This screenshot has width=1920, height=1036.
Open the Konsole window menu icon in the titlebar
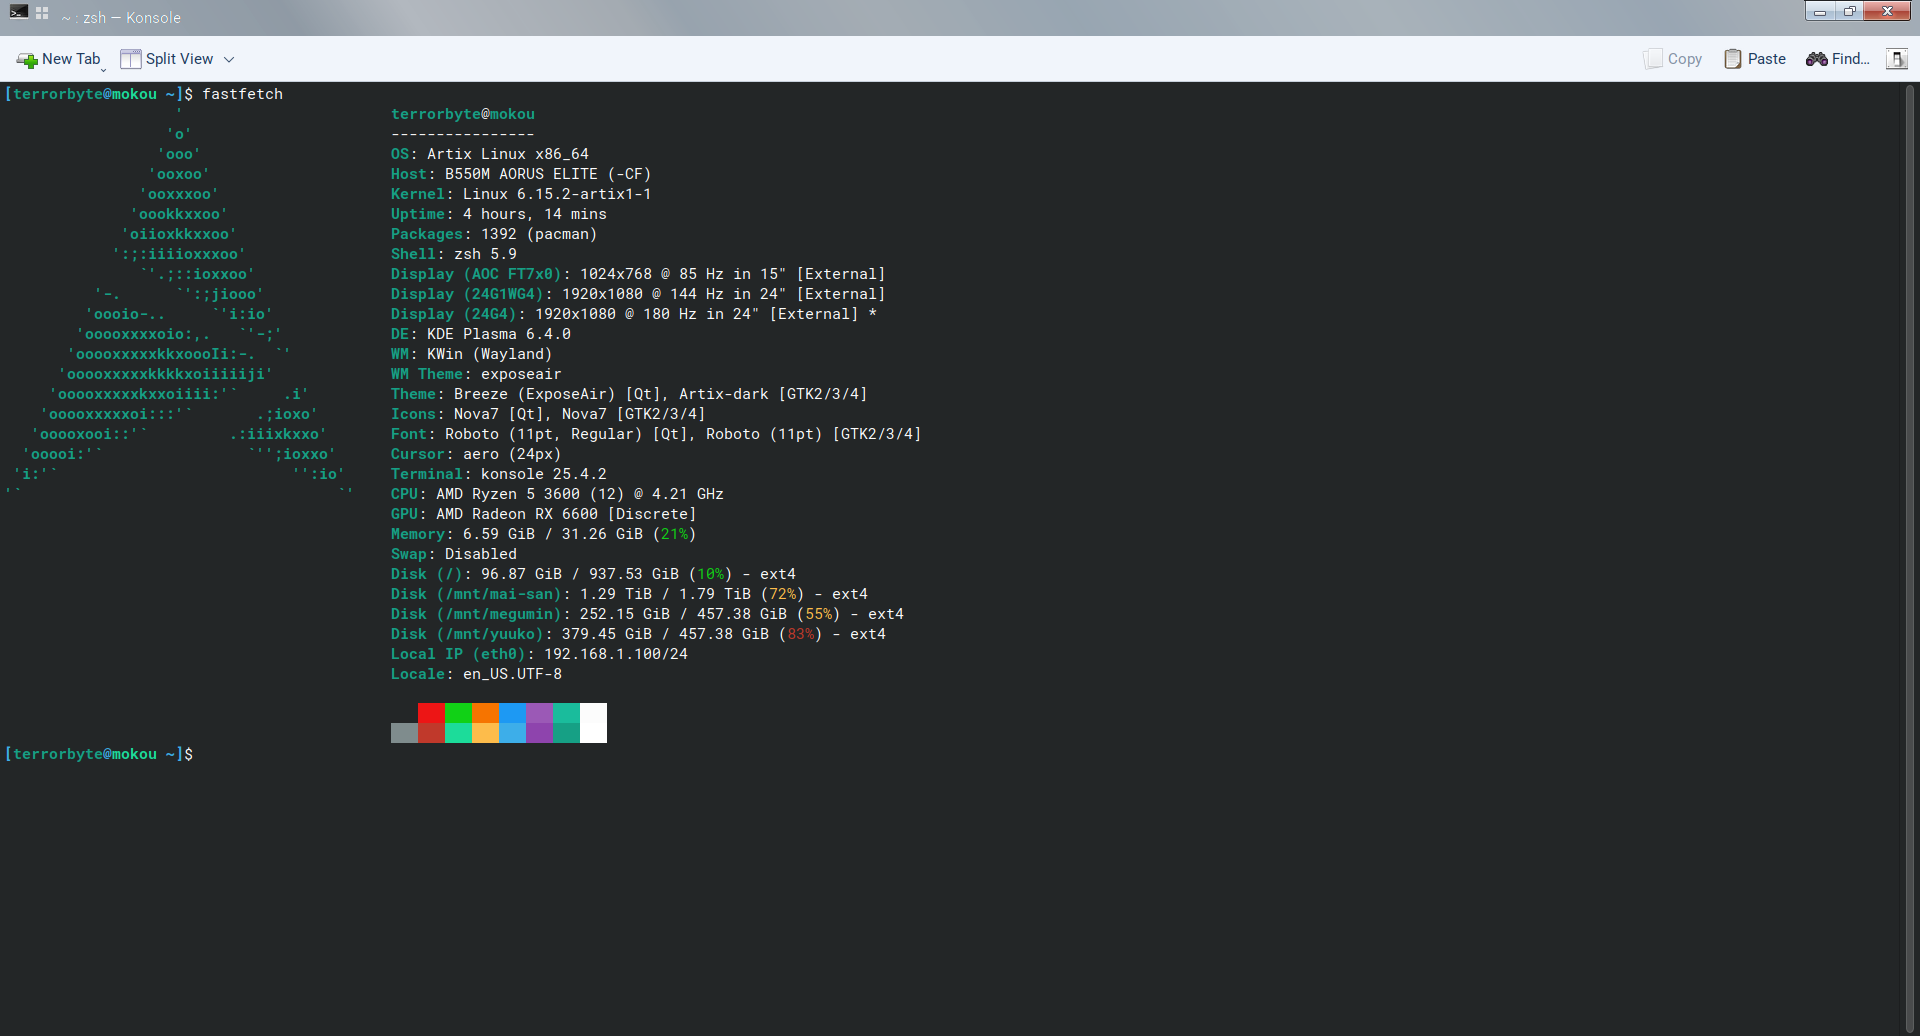click(19, 12)
